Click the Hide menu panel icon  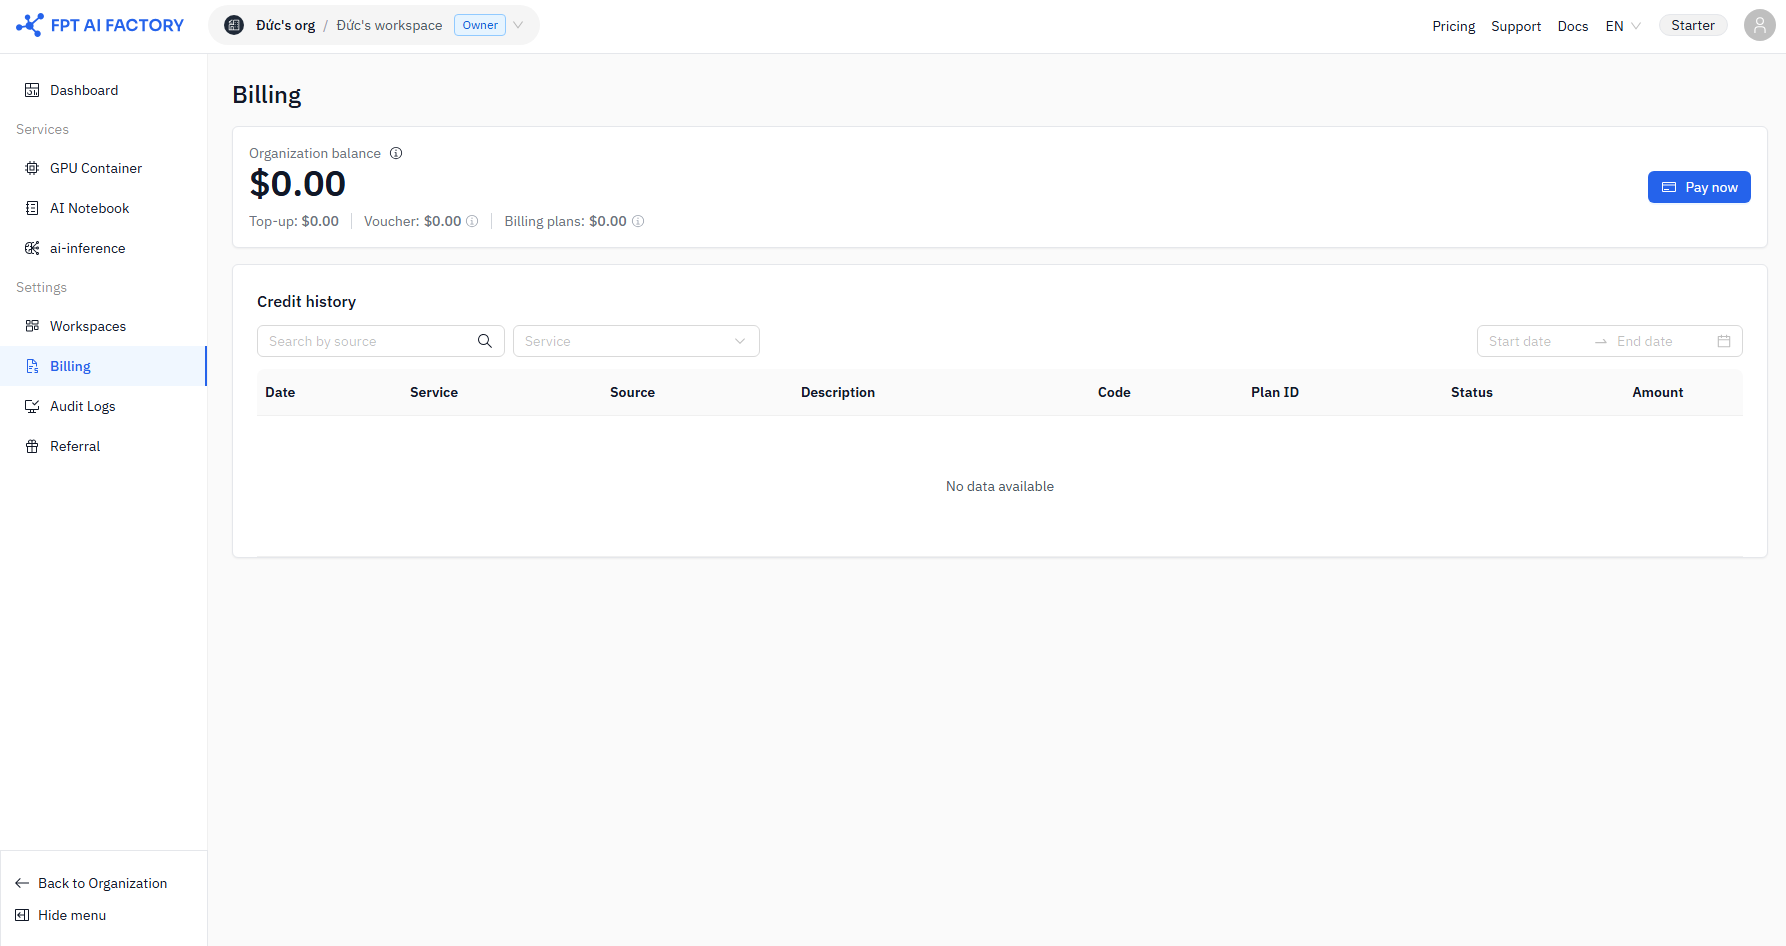[22, 915]
